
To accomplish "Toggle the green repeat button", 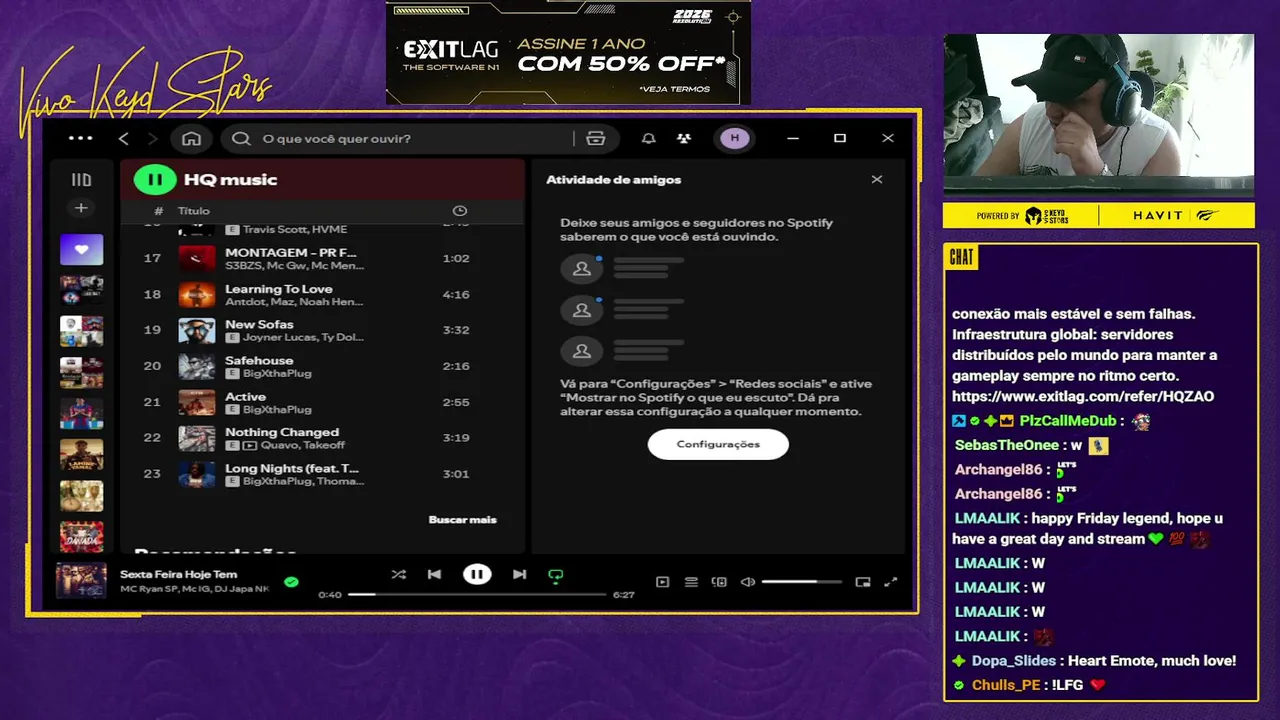I will pyautogui.click(x=555, y=575).
